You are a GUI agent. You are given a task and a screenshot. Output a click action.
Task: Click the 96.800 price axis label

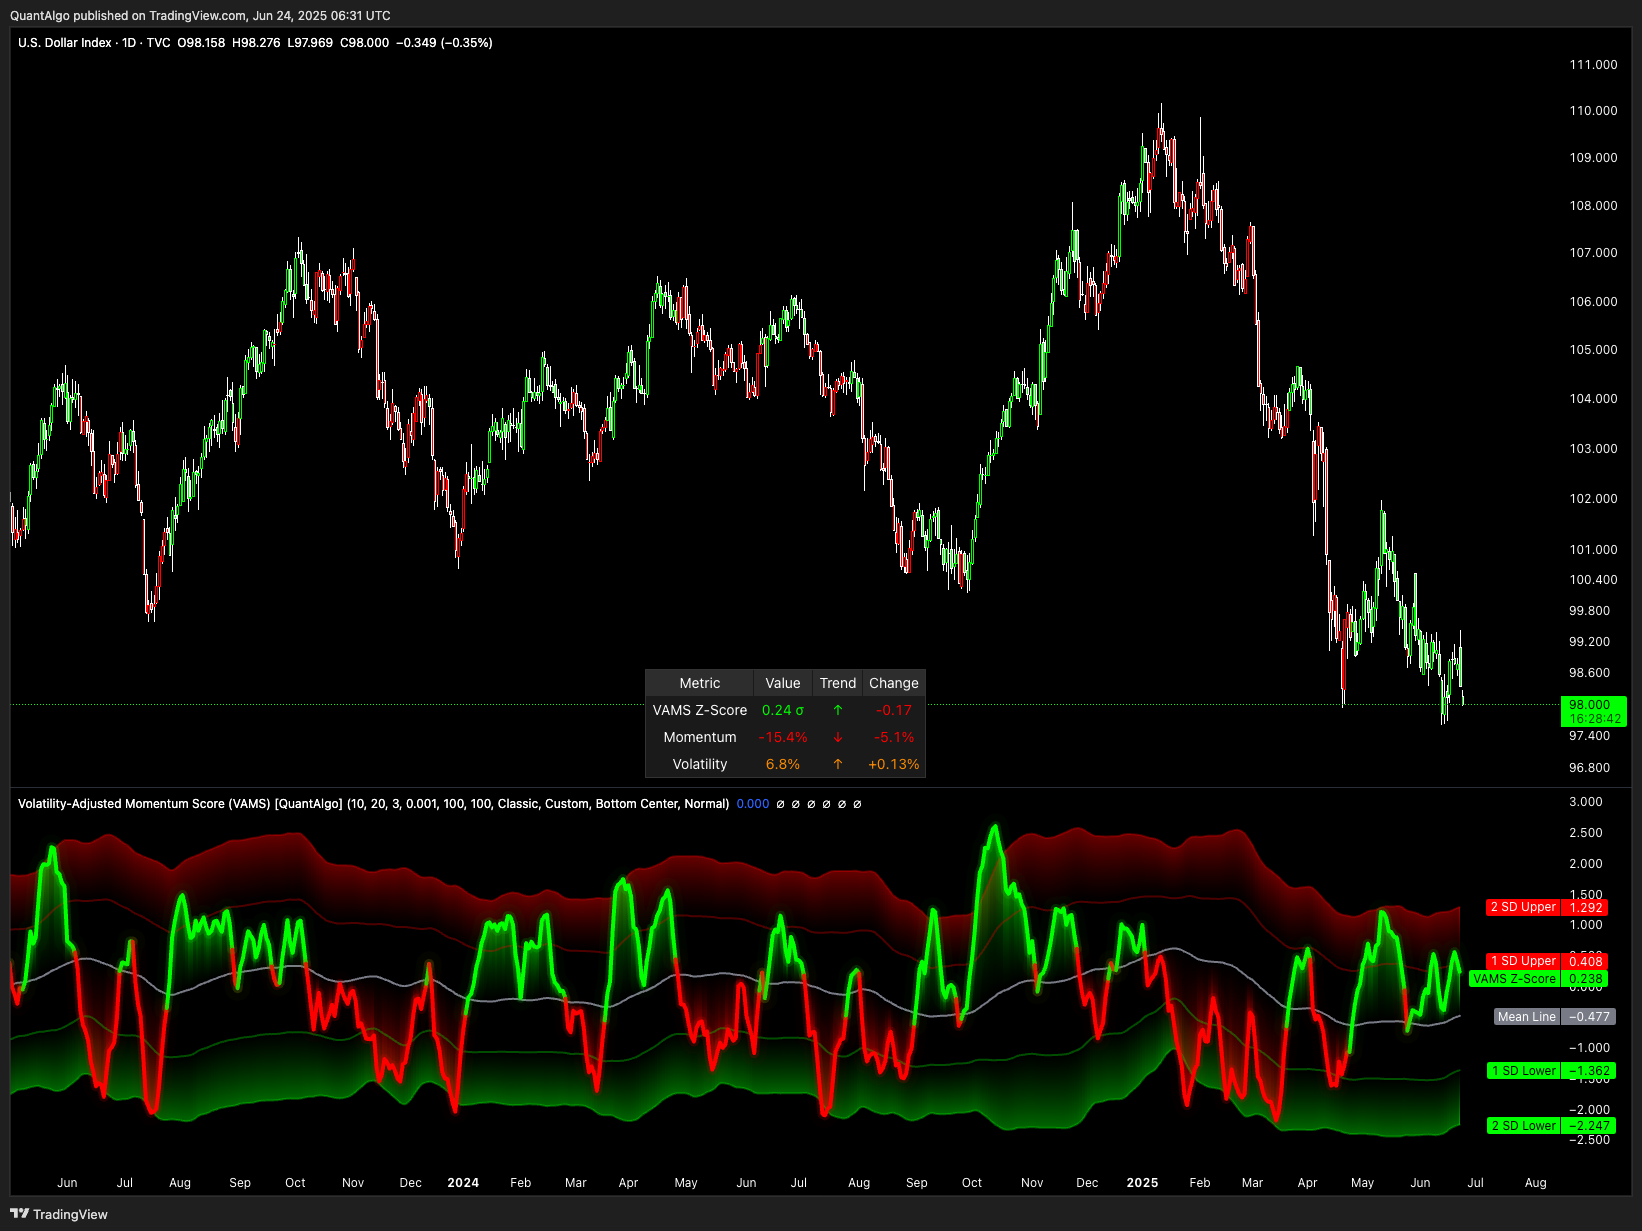coord(1589,767)
